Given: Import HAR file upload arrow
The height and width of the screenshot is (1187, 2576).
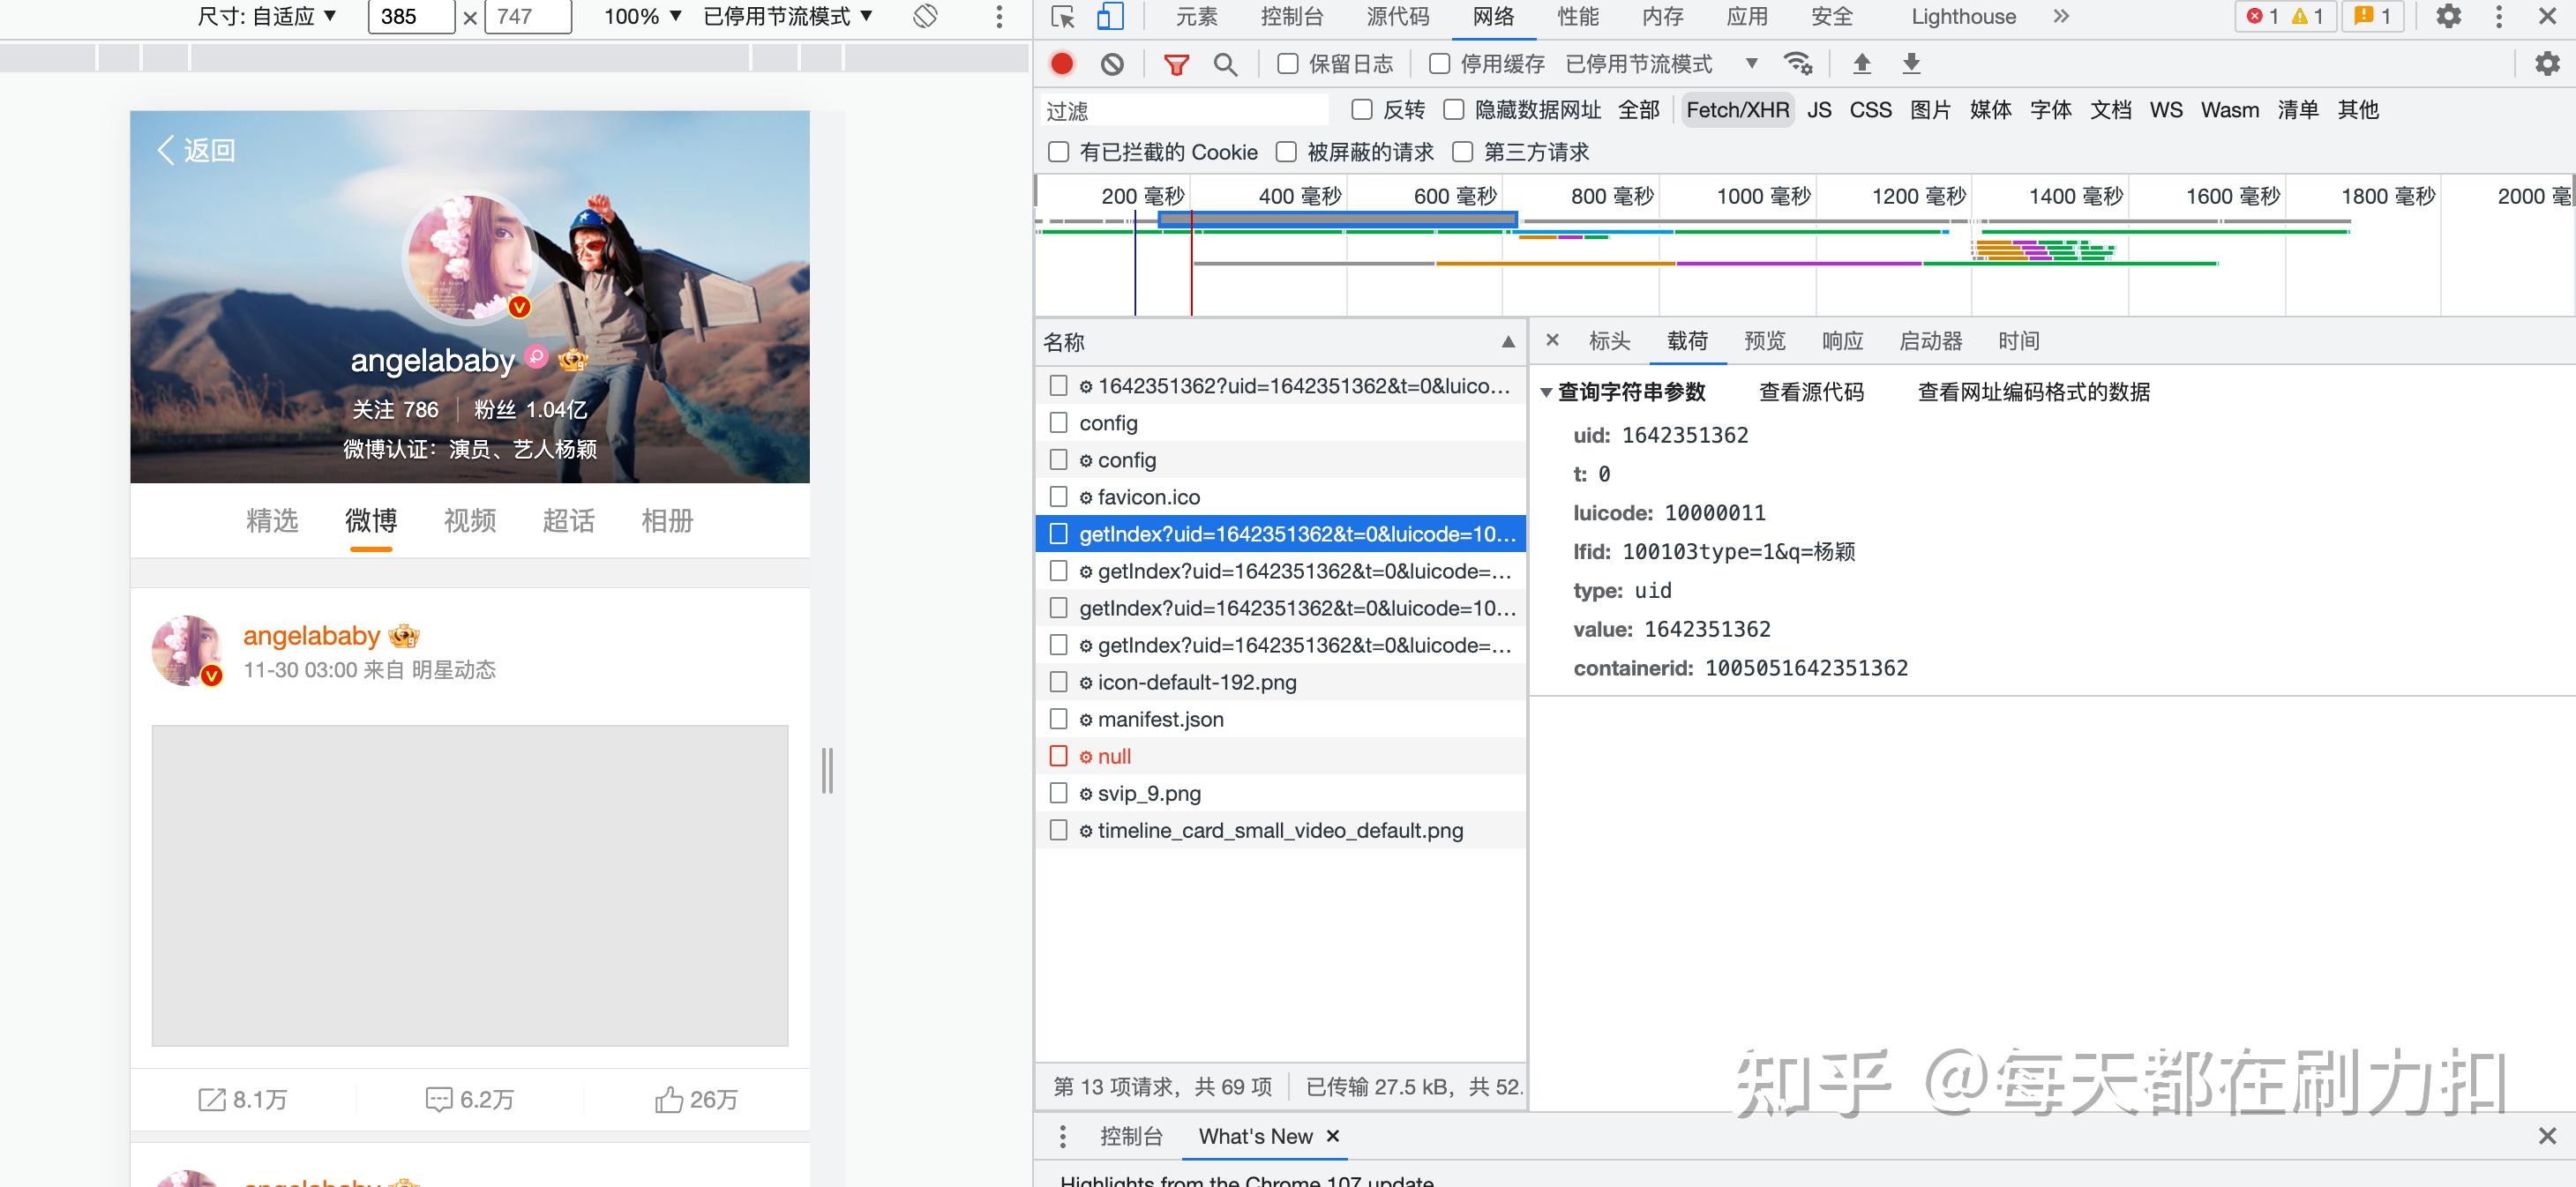Looking at the screenshot, I should 1861,64.
